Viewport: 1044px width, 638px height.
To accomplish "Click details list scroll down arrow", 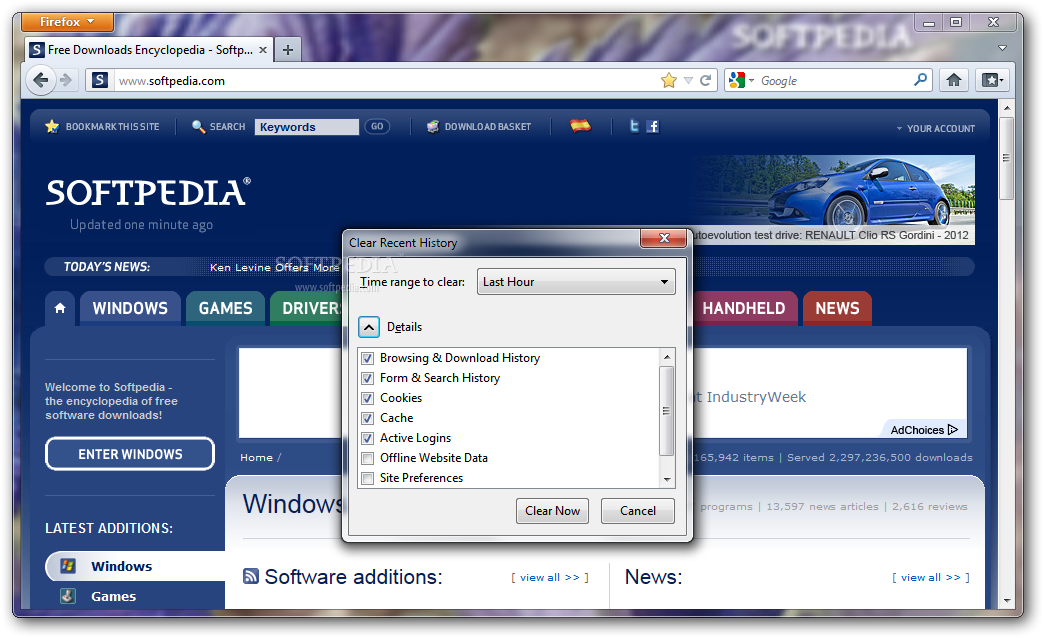I will click(666, 479).
